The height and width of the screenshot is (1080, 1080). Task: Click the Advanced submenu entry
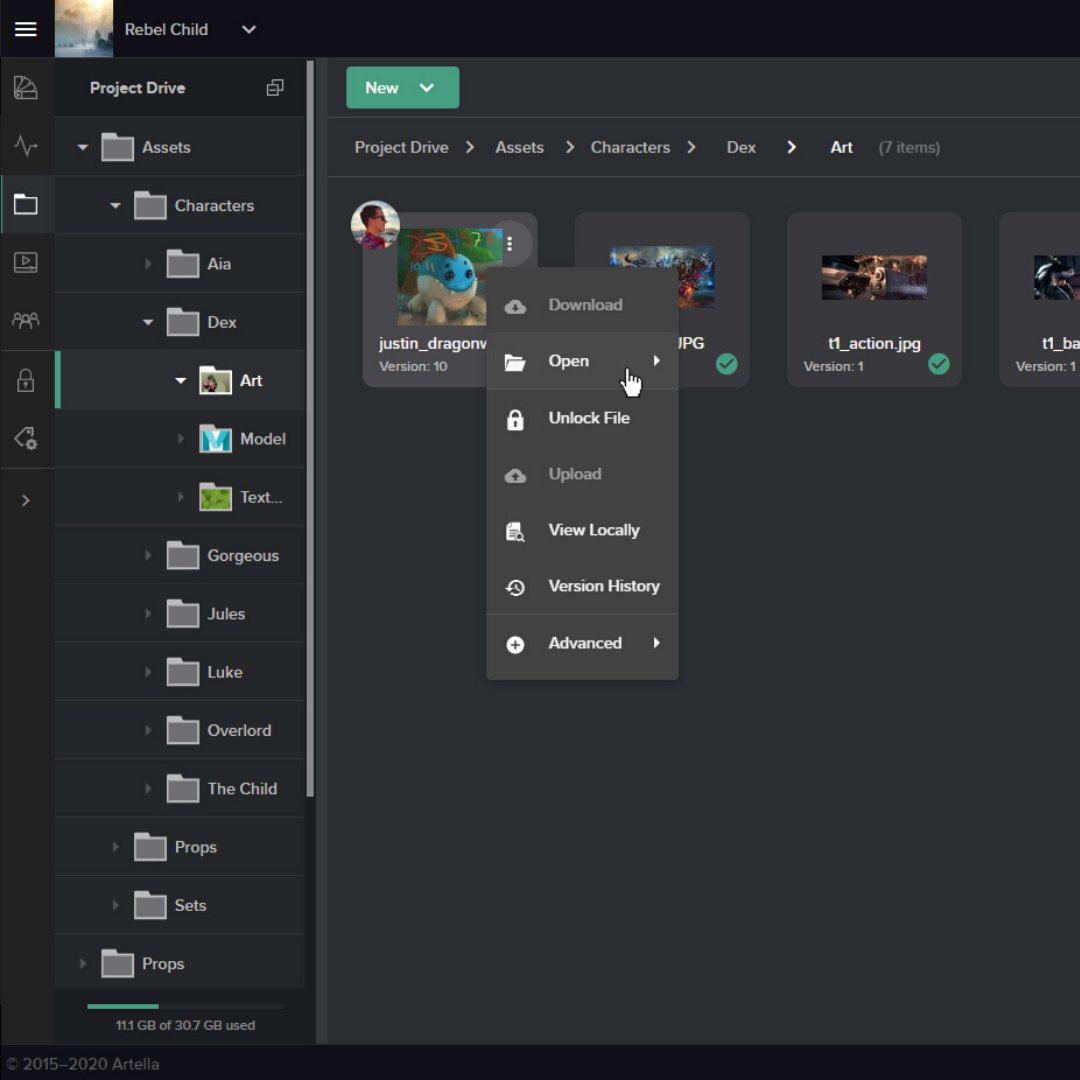[x=584, y=643]
